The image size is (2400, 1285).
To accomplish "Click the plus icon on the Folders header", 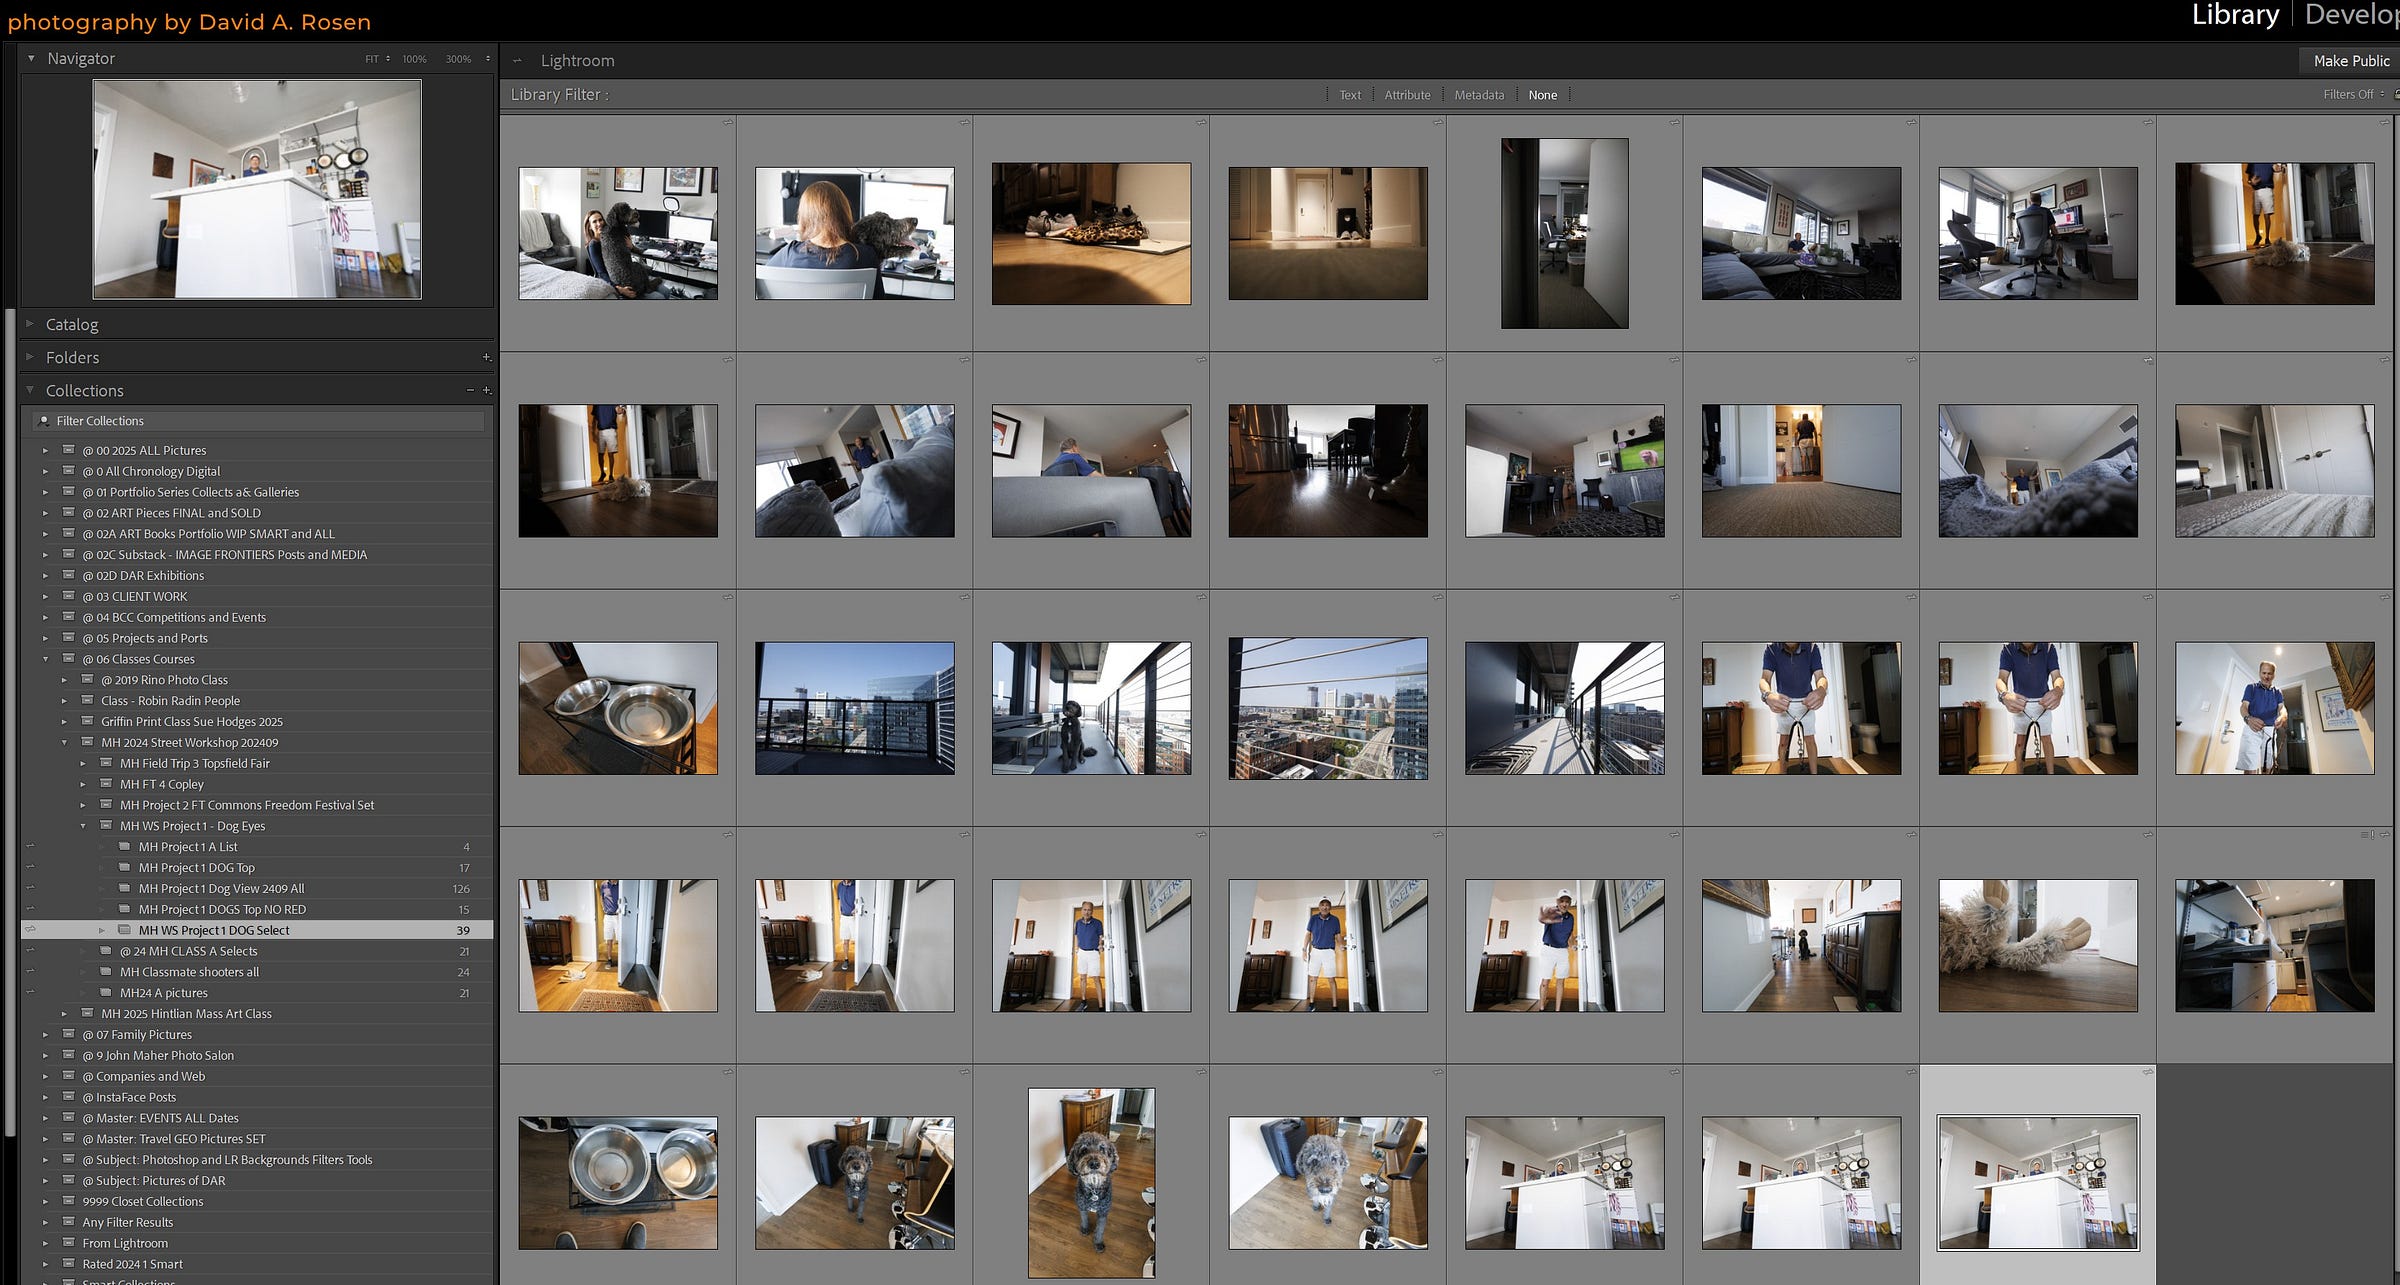I will pos(487,357).
